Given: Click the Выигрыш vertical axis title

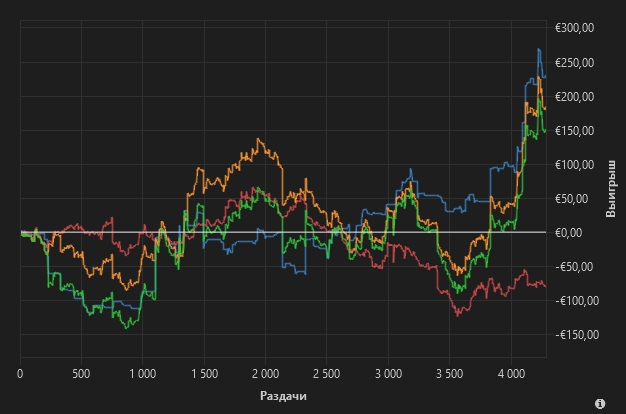Looking at the screenshot, I should [x=610, y=189].
